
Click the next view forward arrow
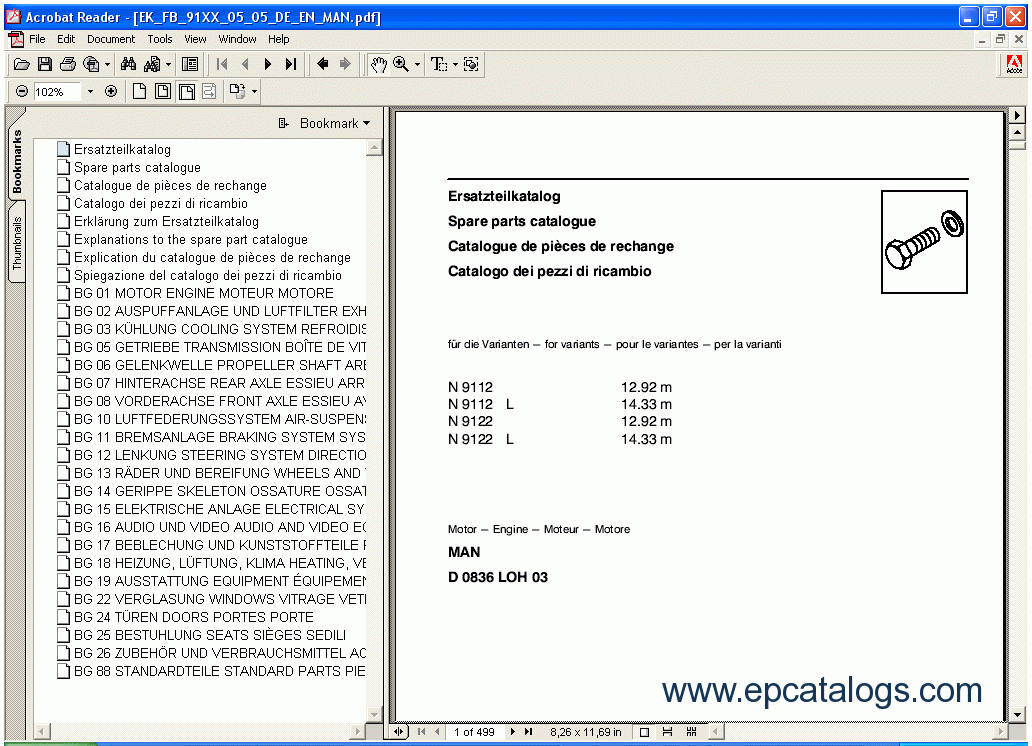click(x=345, y=64)
